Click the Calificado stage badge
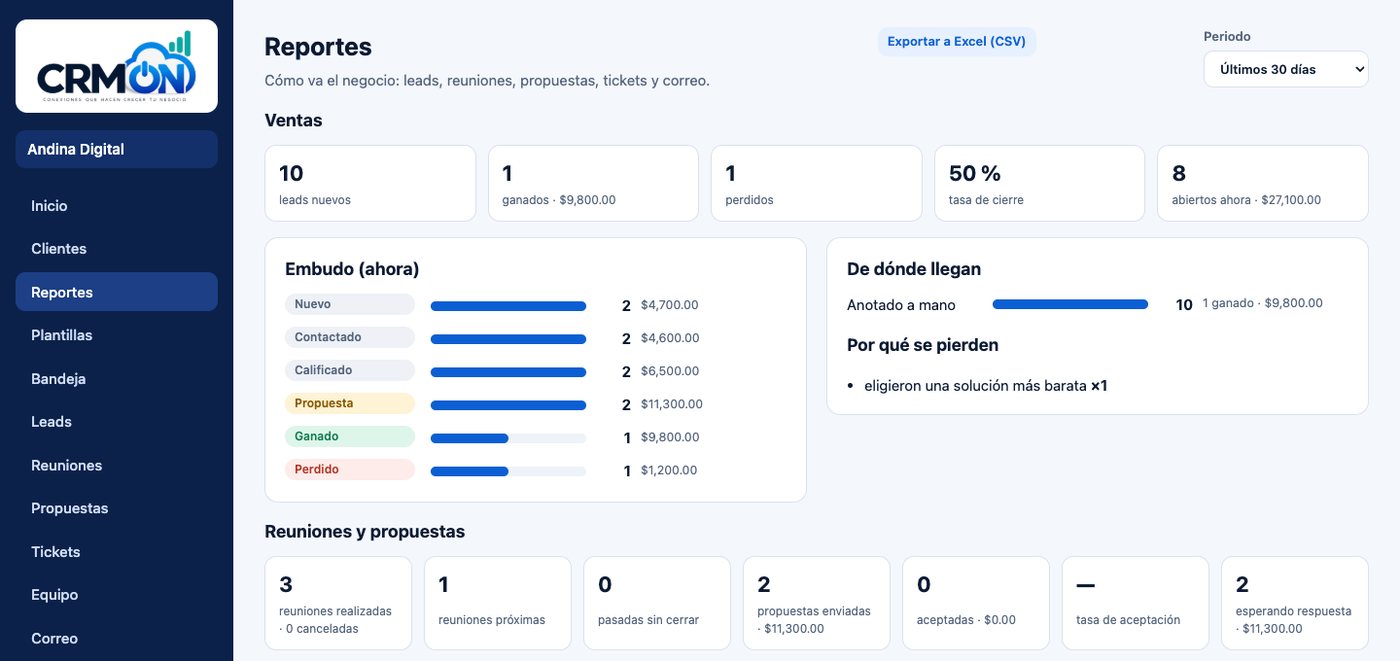The height and width of the screenshot is (661, 1400). click(x=350, y=370)
